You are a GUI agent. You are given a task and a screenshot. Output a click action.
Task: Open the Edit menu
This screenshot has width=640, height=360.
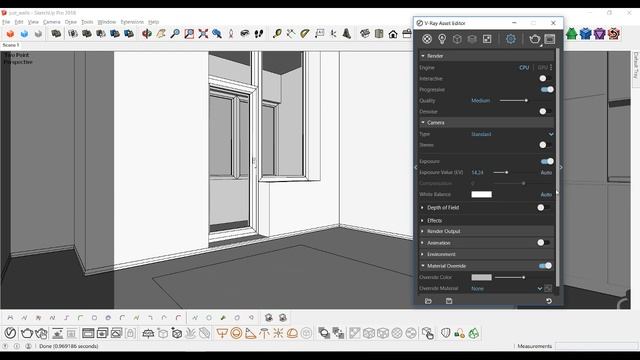click(19, 22)
